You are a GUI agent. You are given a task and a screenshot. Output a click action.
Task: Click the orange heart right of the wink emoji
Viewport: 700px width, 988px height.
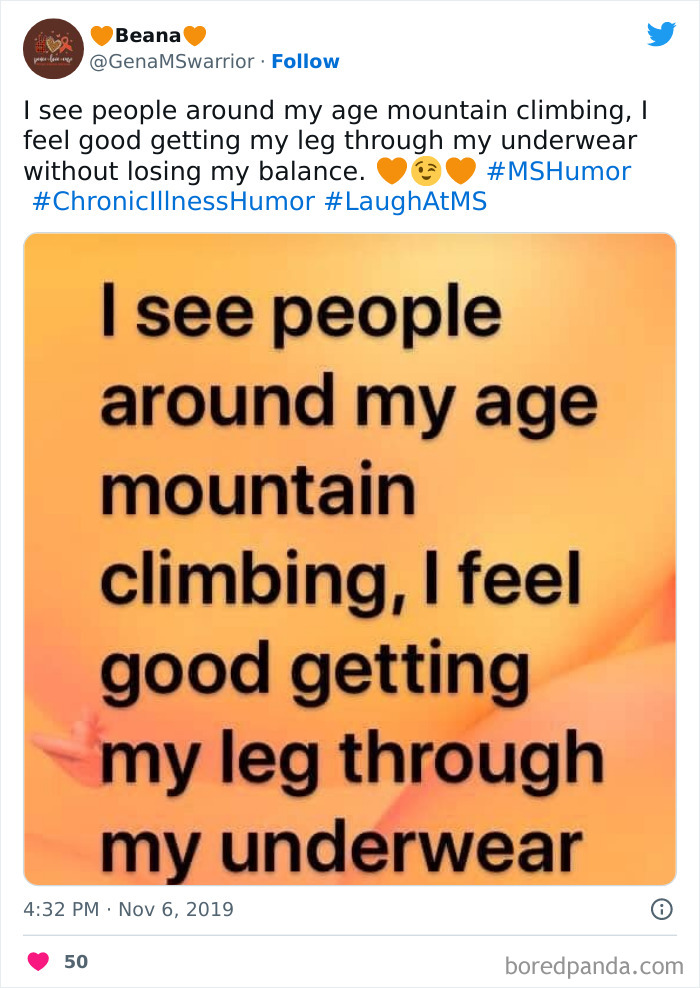click(x=459, y=172)
